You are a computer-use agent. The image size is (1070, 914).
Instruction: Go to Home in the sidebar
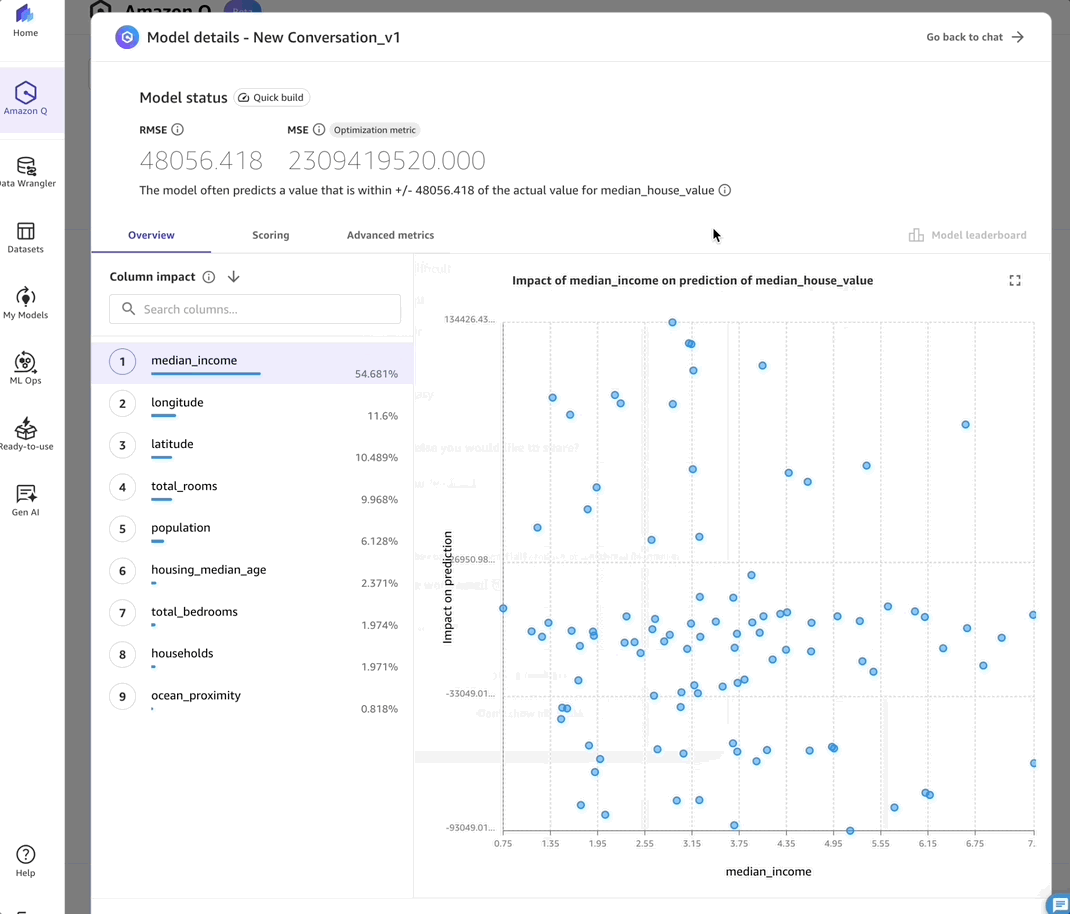point(25,20)
